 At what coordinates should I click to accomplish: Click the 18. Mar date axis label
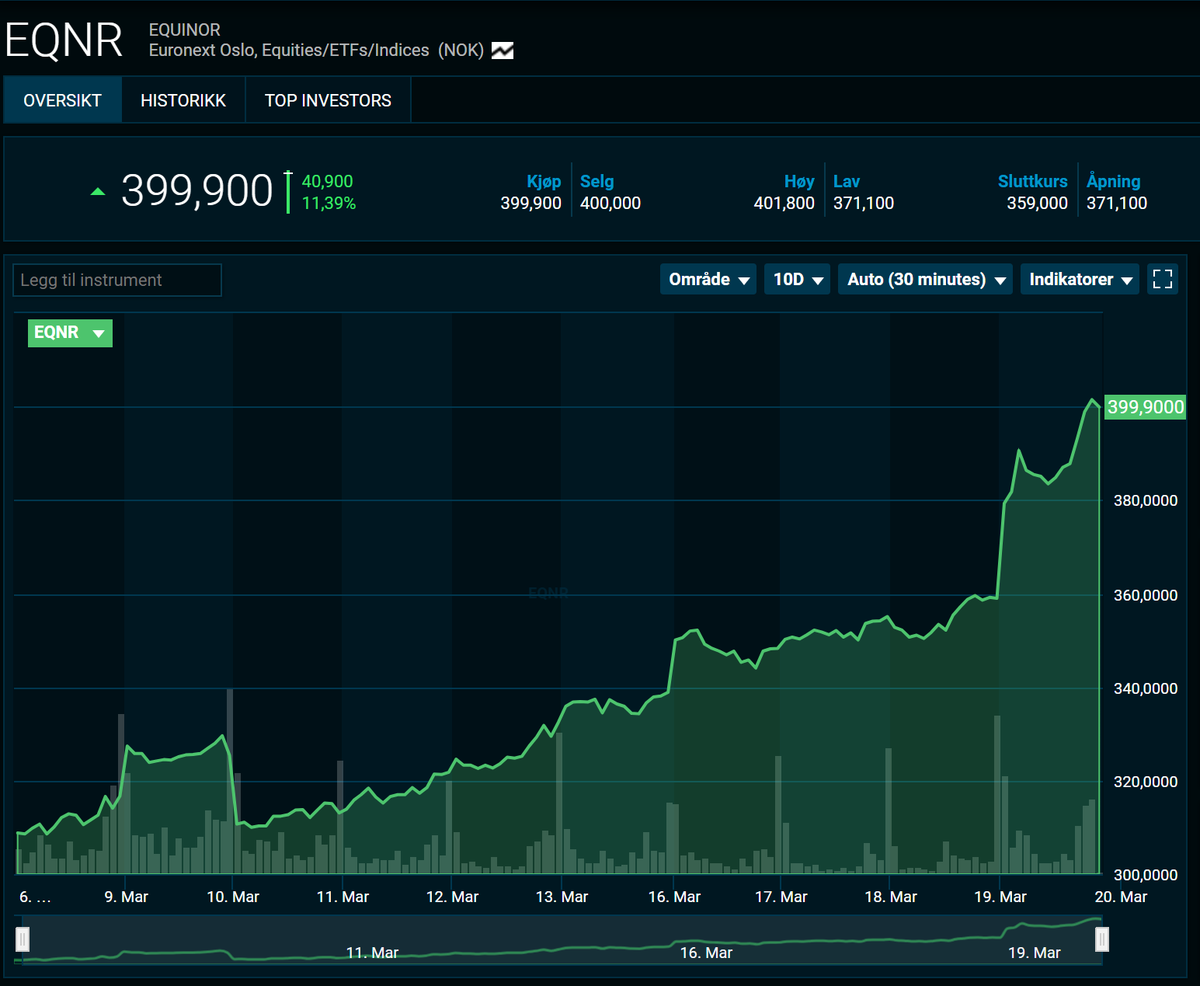[x=890, y=897]
